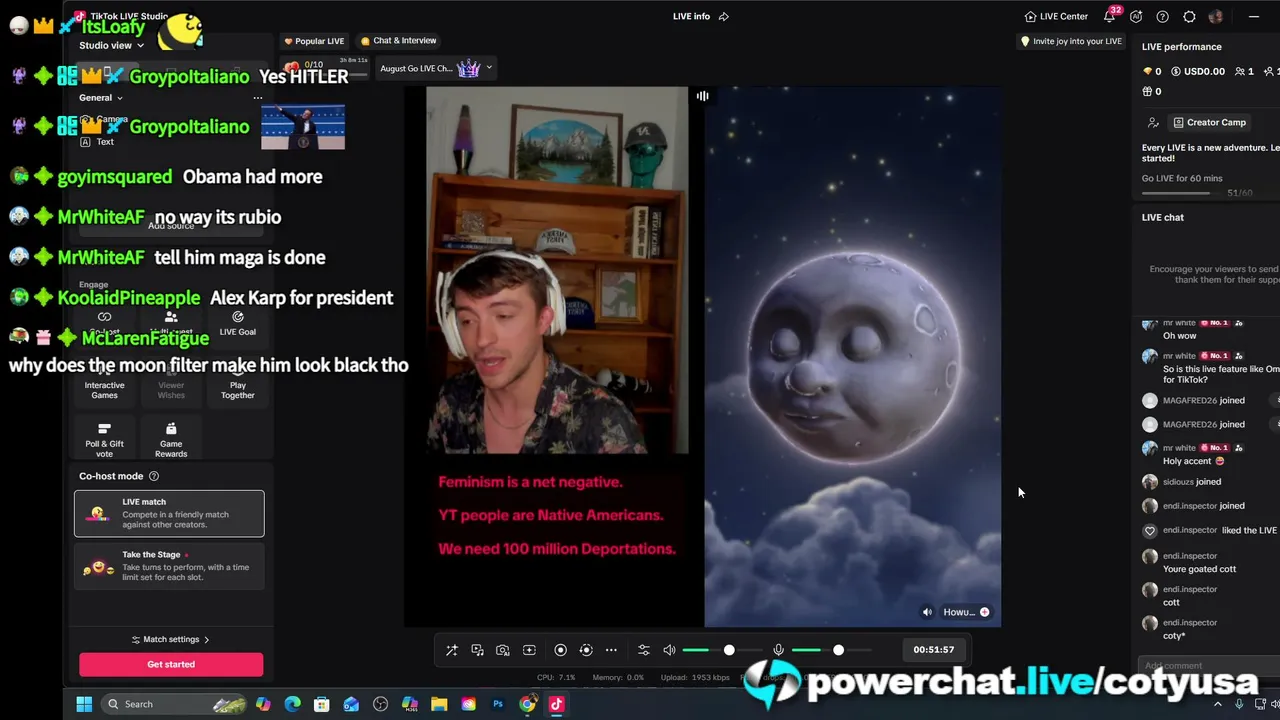Open Microsoft Store from the taskbar
Image resolution: width=1280 pixels, height=720 pixels.
pos(321,704)
